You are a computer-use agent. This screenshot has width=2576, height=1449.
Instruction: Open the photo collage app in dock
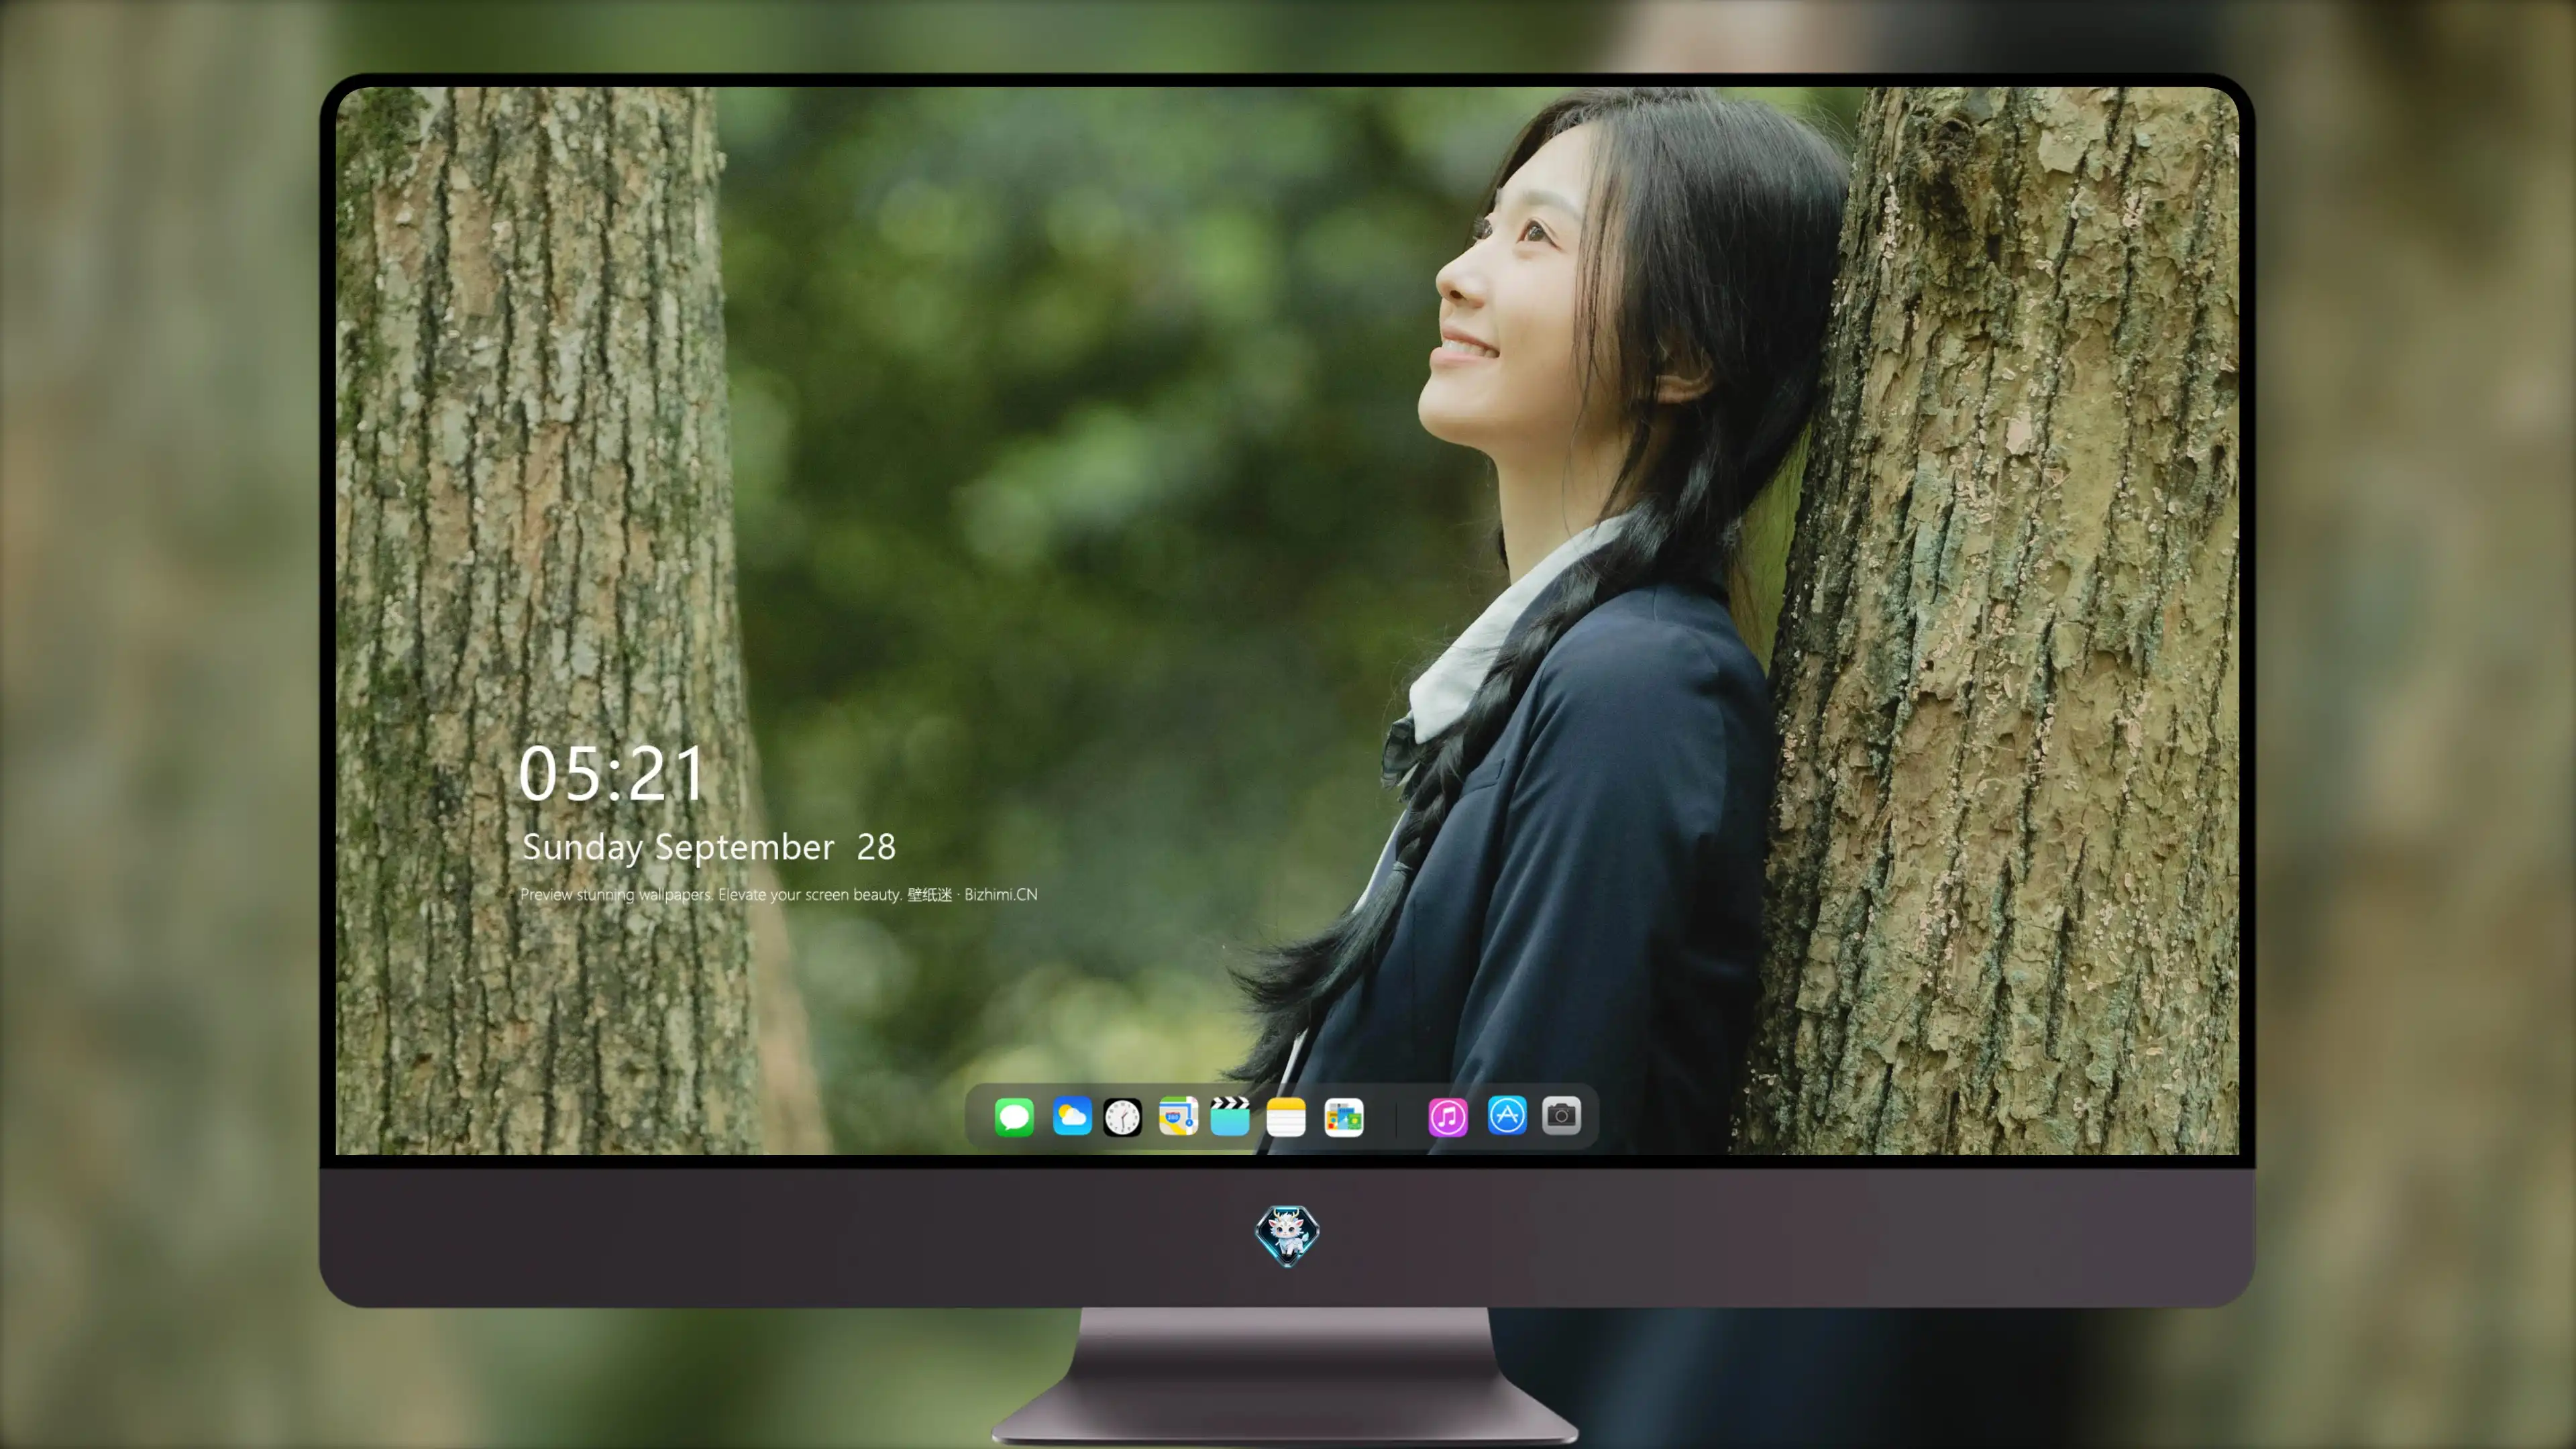tap(1343, 1116)
